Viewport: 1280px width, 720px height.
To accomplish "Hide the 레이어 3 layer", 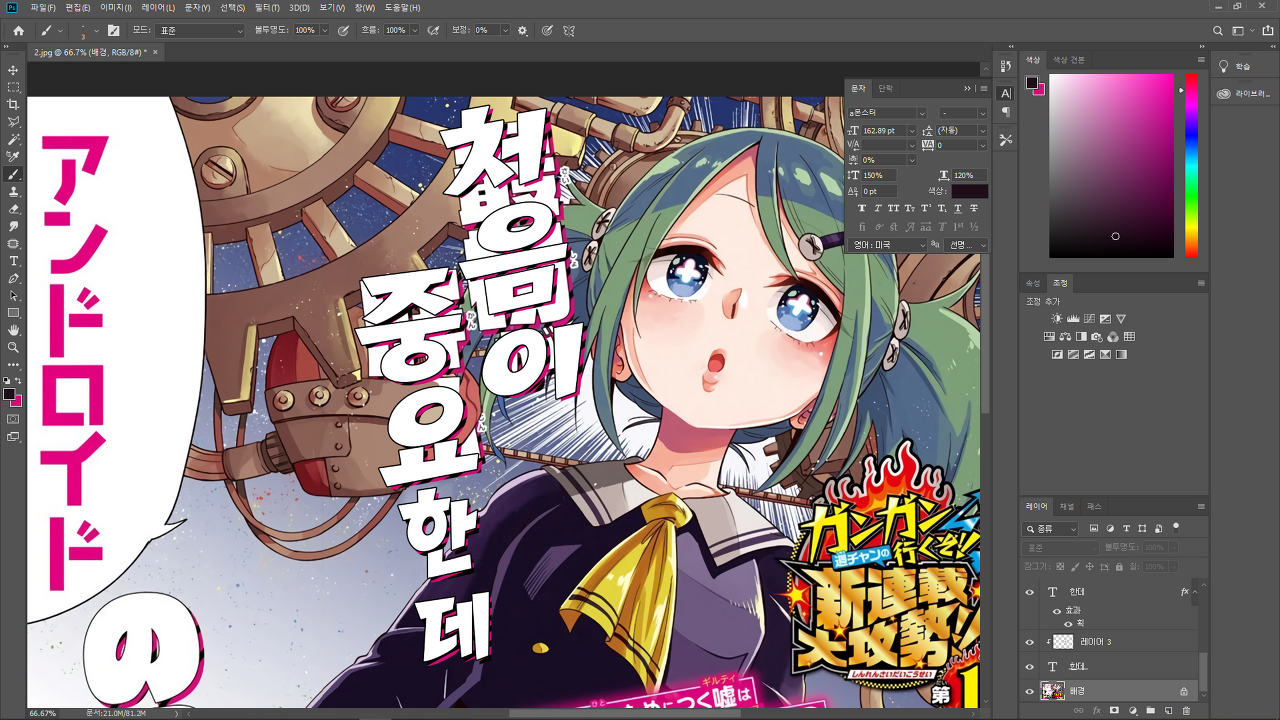I will pos(1030,642).
